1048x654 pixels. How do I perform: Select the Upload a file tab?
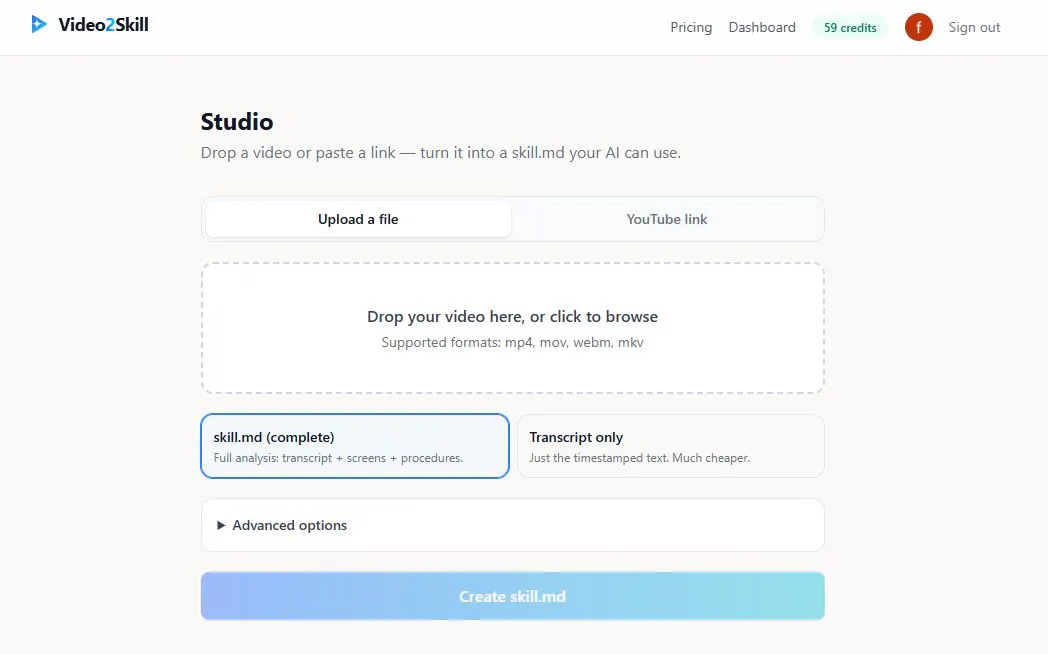click(358, 219)
